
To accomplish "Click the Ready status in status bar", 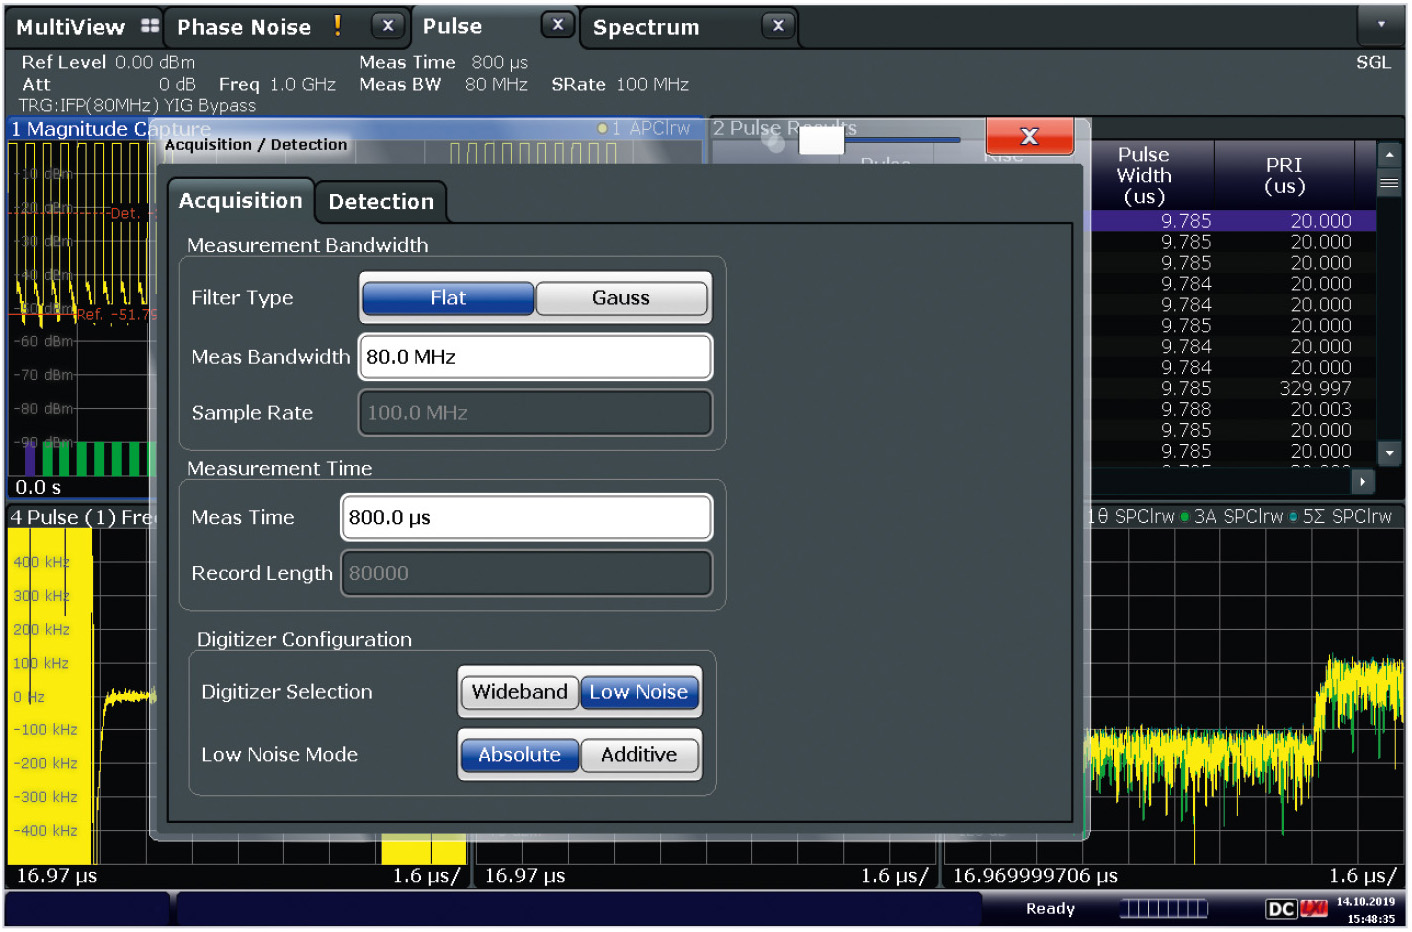I will click(1050, 909).
